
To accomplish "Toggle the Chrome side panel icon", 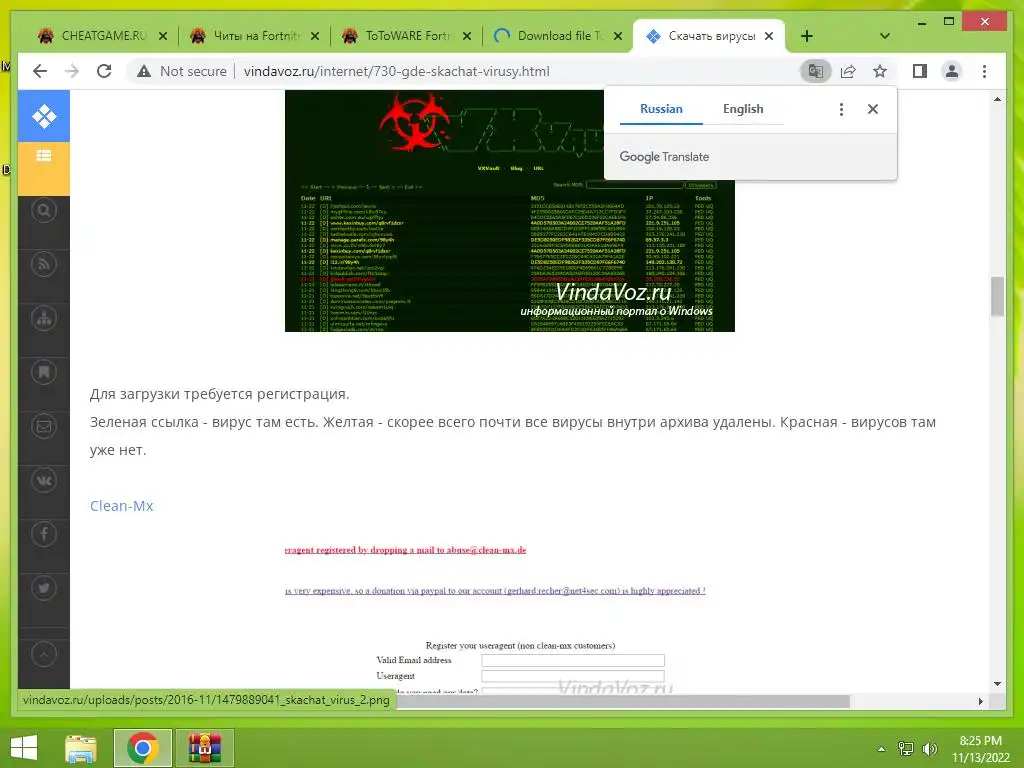I will pyautogui.click(x=920, y=71).
